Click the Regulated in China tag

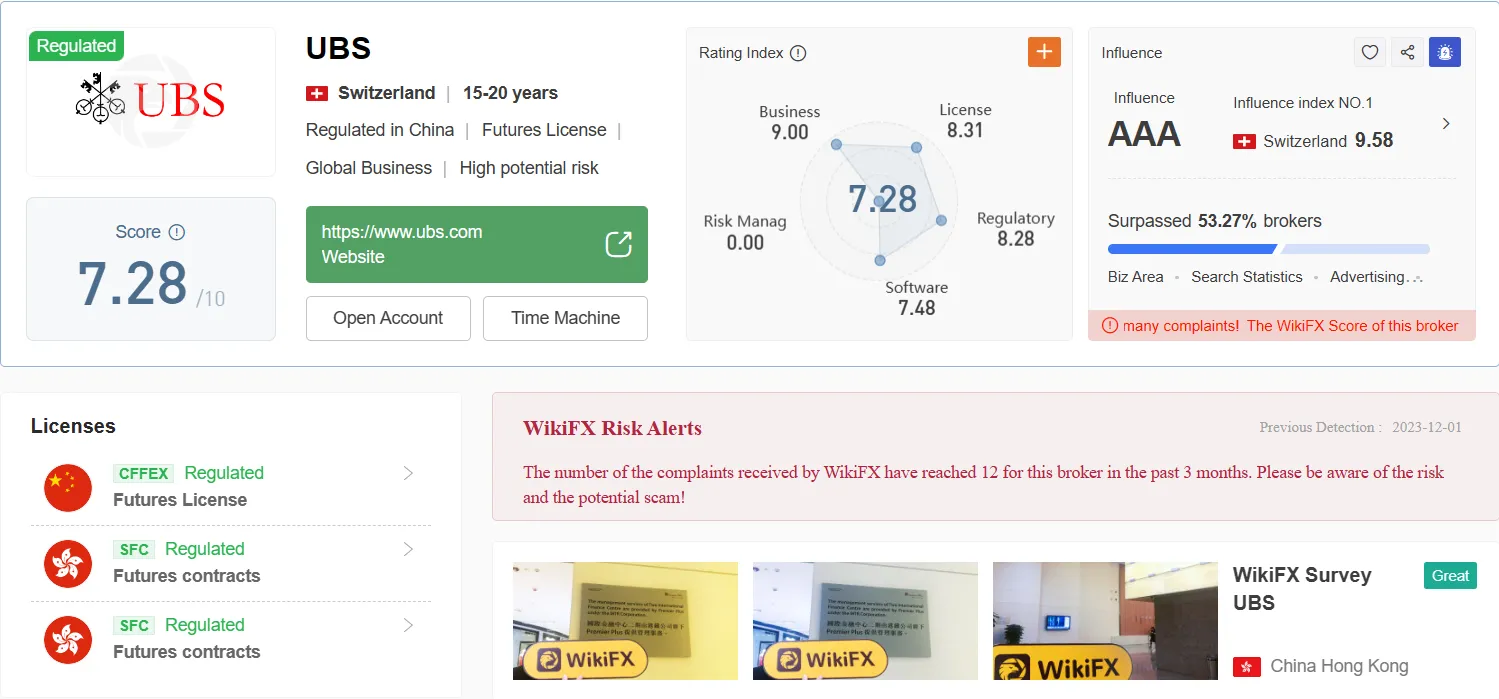[380, 130]
